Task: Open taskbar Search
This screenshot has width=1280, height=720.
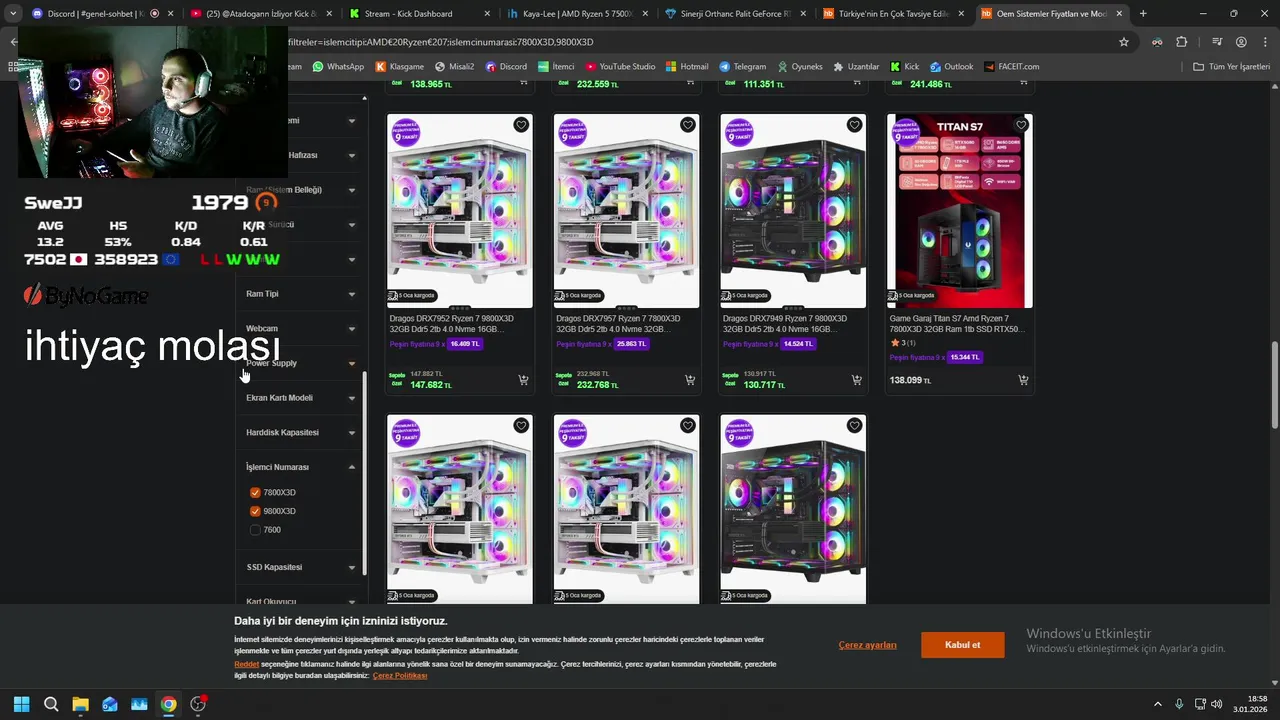Action: pyautogui.click(x=51, y=704)
